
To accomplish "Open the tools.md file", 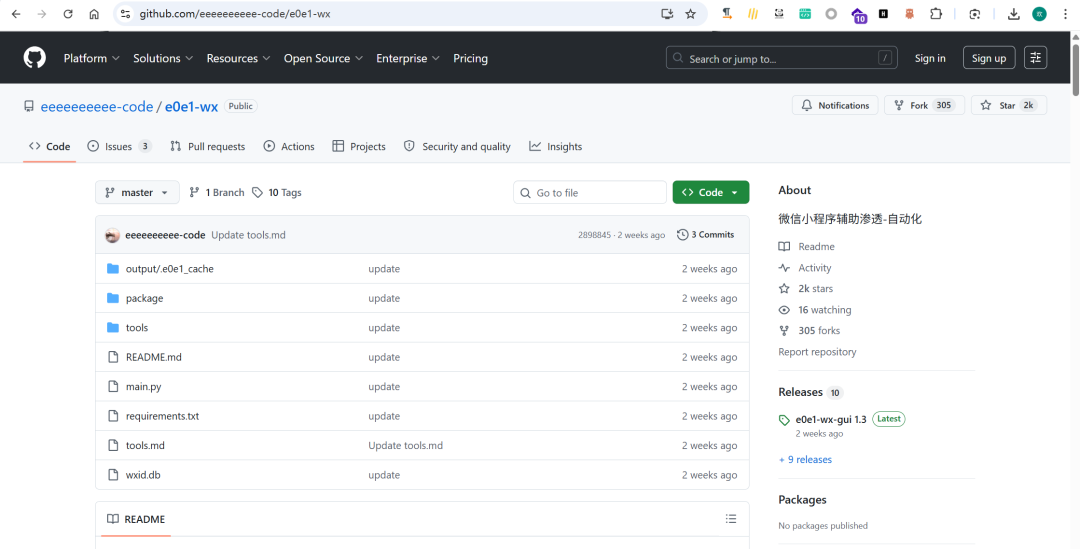I will click(145, 446).
